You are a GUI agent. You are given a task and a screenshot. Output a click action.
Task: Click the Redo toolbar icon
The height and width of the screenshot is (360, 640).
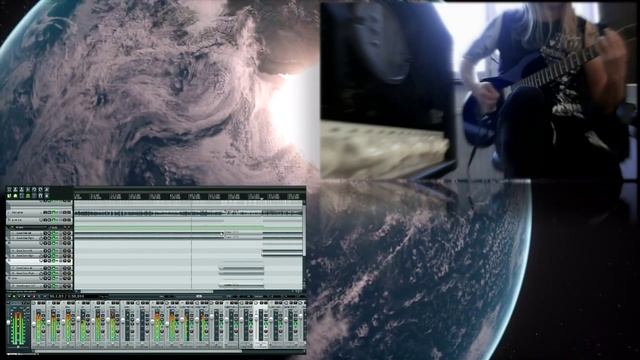40,189
